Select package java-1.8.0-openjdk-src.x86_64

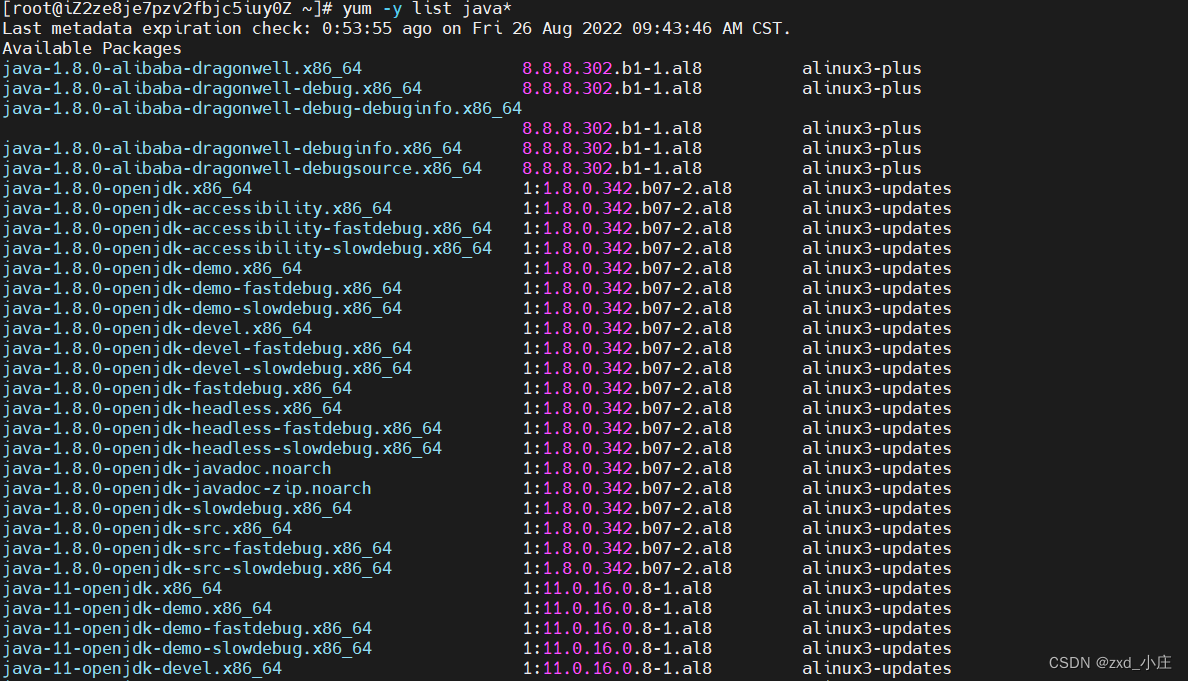pos(147,529)
